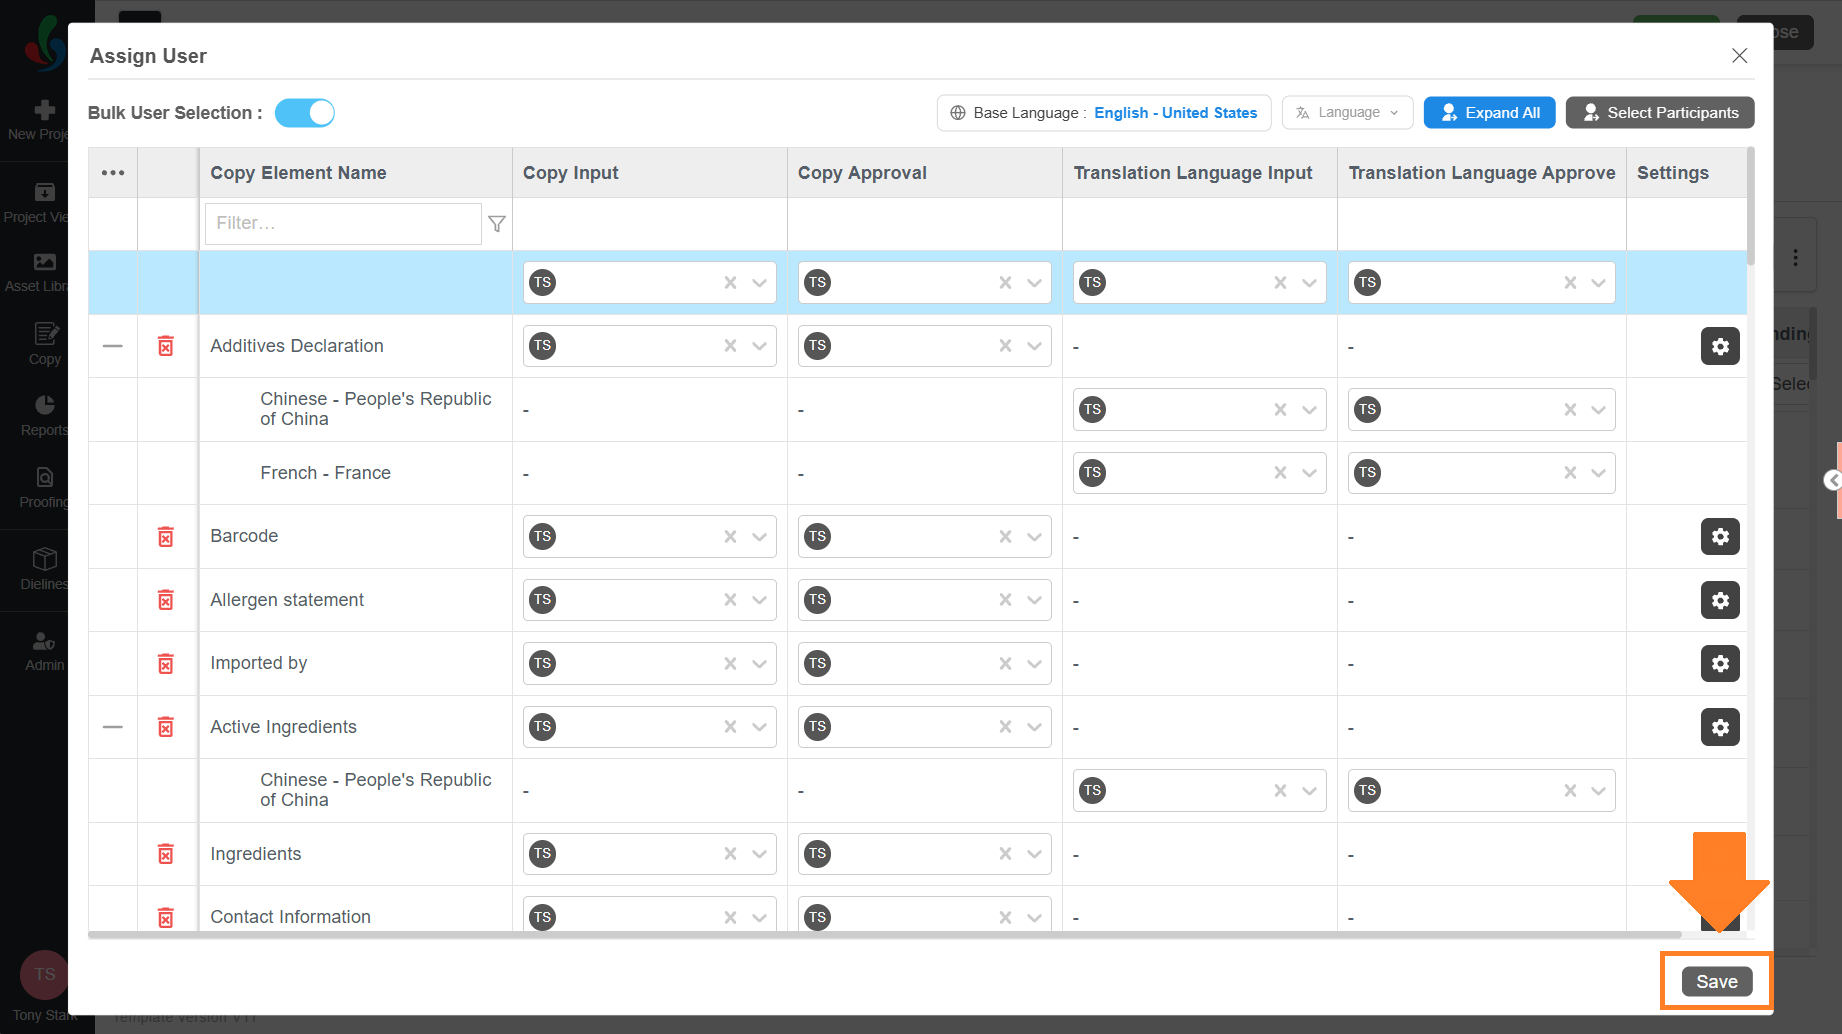1842x1034 pixels.
Task: Click the filter funnel icon
Action: click(x=497, y=224)
